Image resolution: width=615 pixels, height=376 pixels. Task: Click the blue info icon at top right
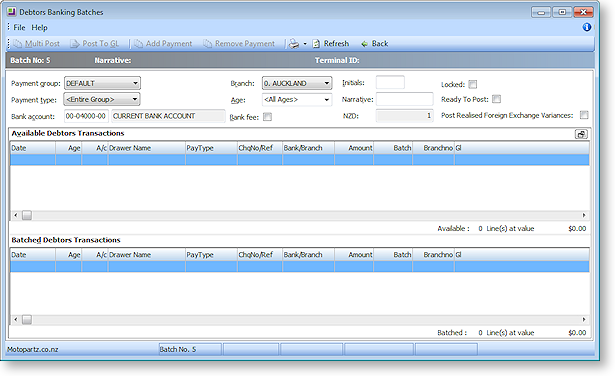[x=587, y=27]
